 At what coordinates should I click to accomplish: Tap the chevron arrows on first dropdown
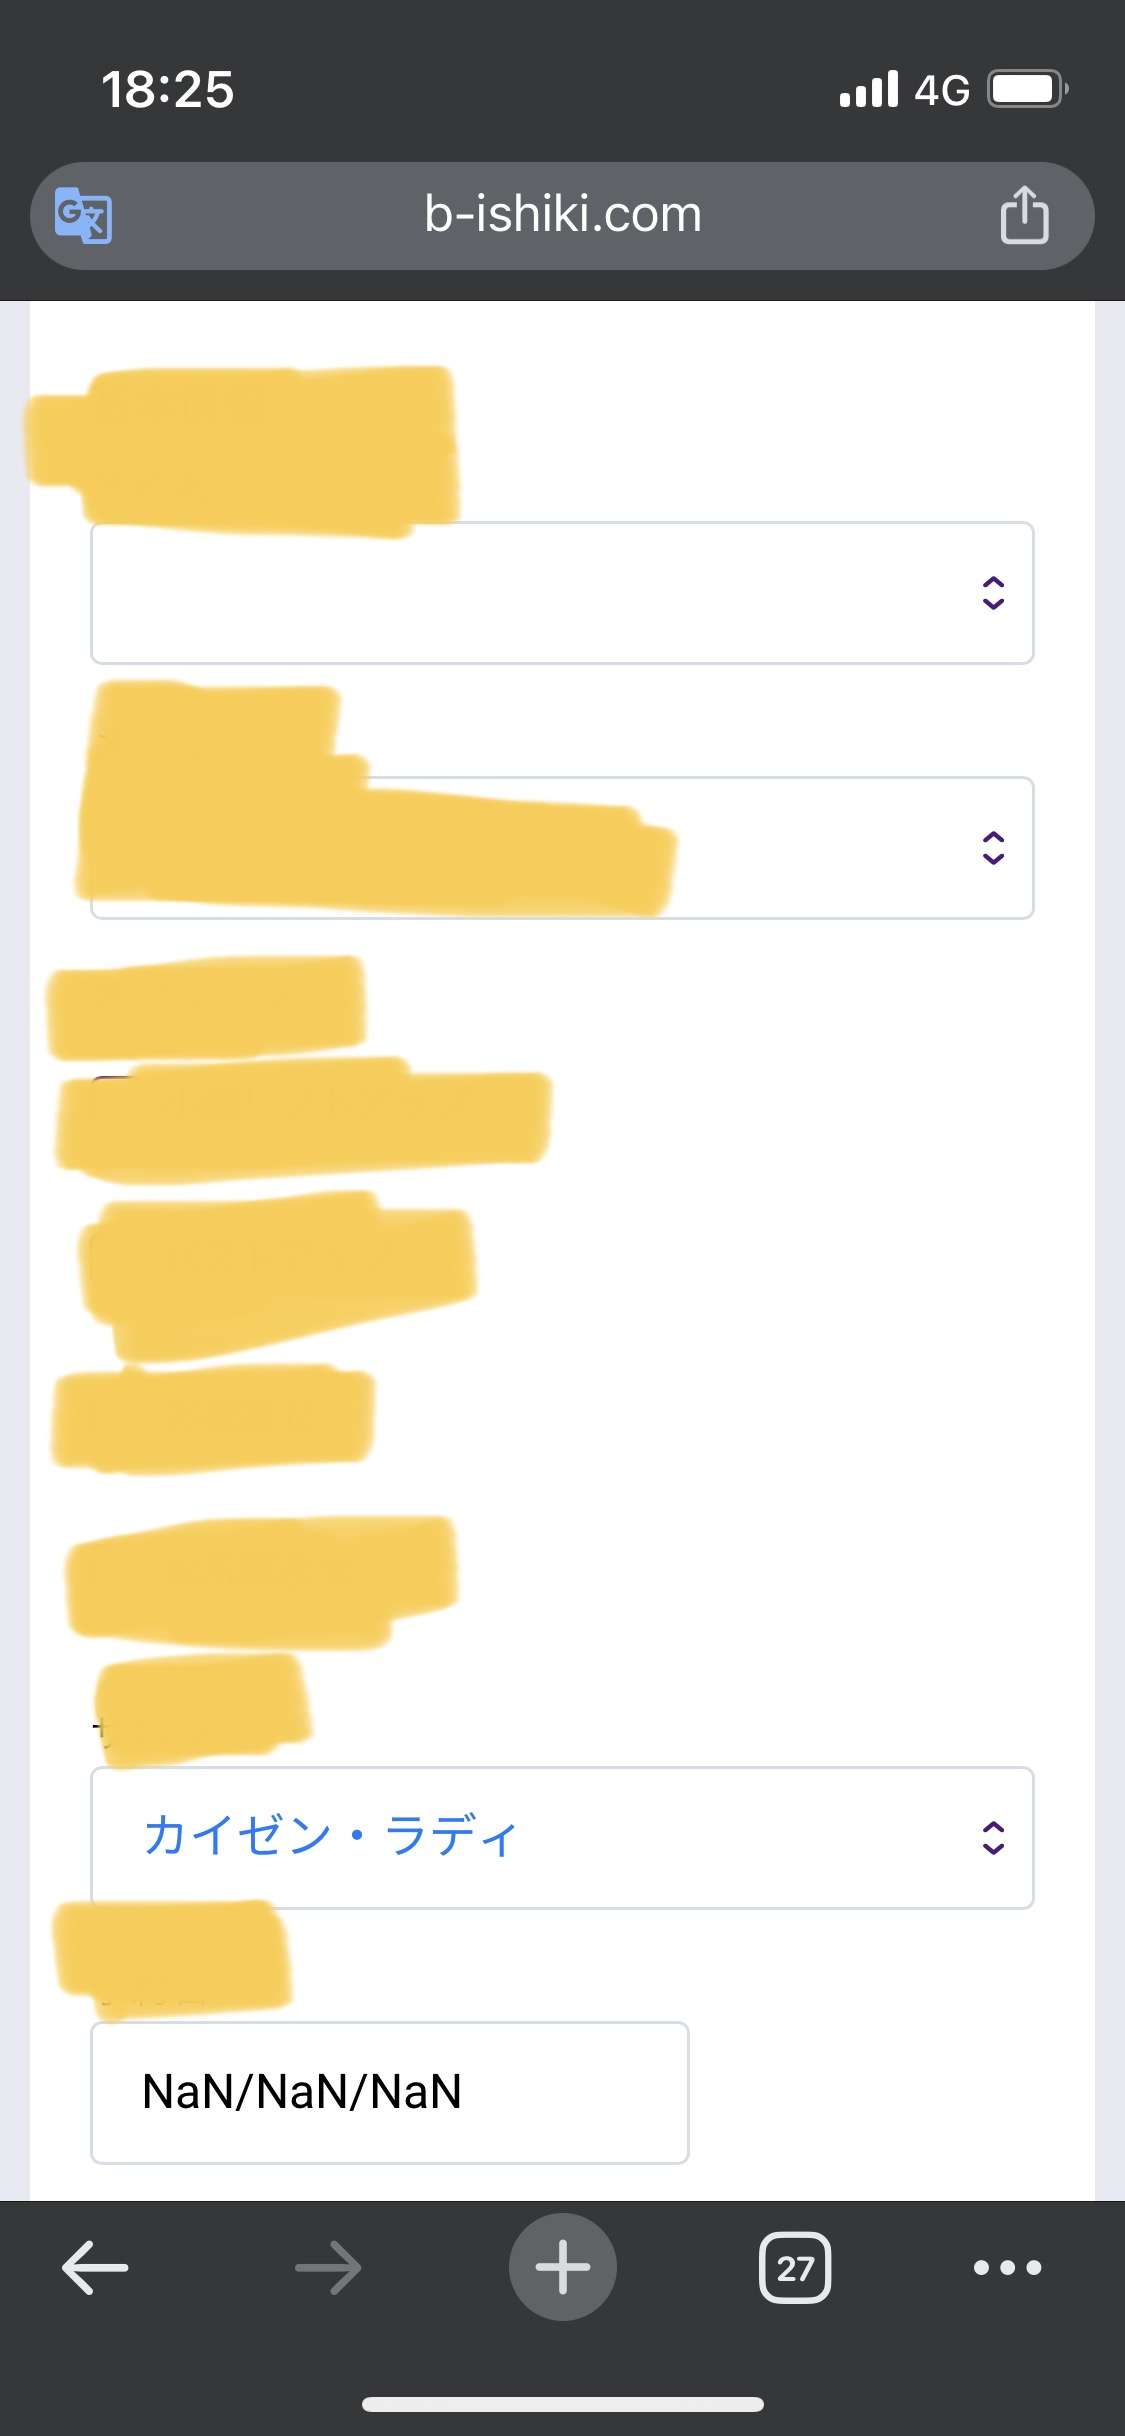pyautogui.click(x=993, y=593)
